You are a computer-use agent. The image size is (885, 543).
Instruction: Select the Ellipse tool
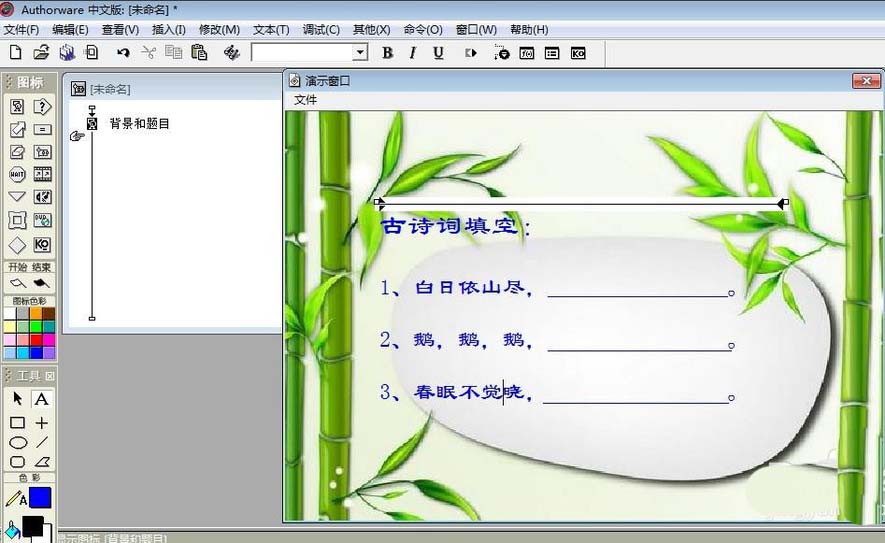pos(17,443)
